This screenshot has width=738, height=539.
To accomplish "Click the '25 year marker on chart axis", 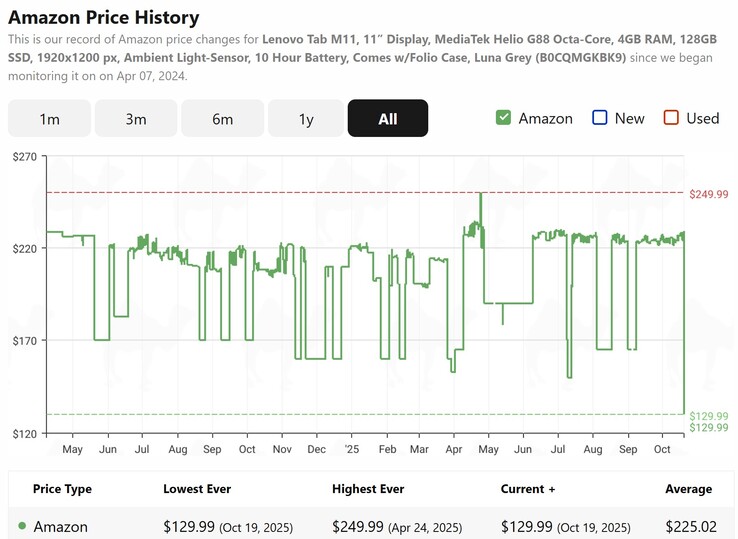I will tap(350, 450).
